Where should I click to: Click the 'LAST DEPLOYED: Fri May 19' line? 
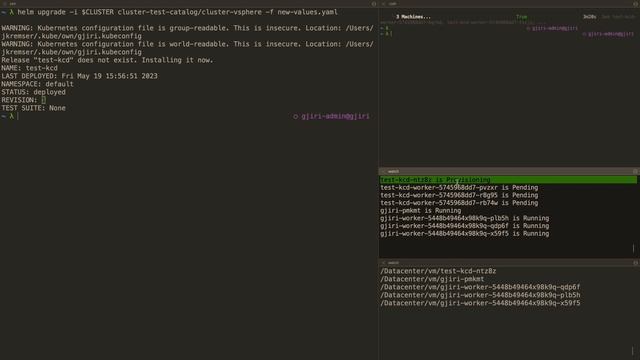point(79,76)
